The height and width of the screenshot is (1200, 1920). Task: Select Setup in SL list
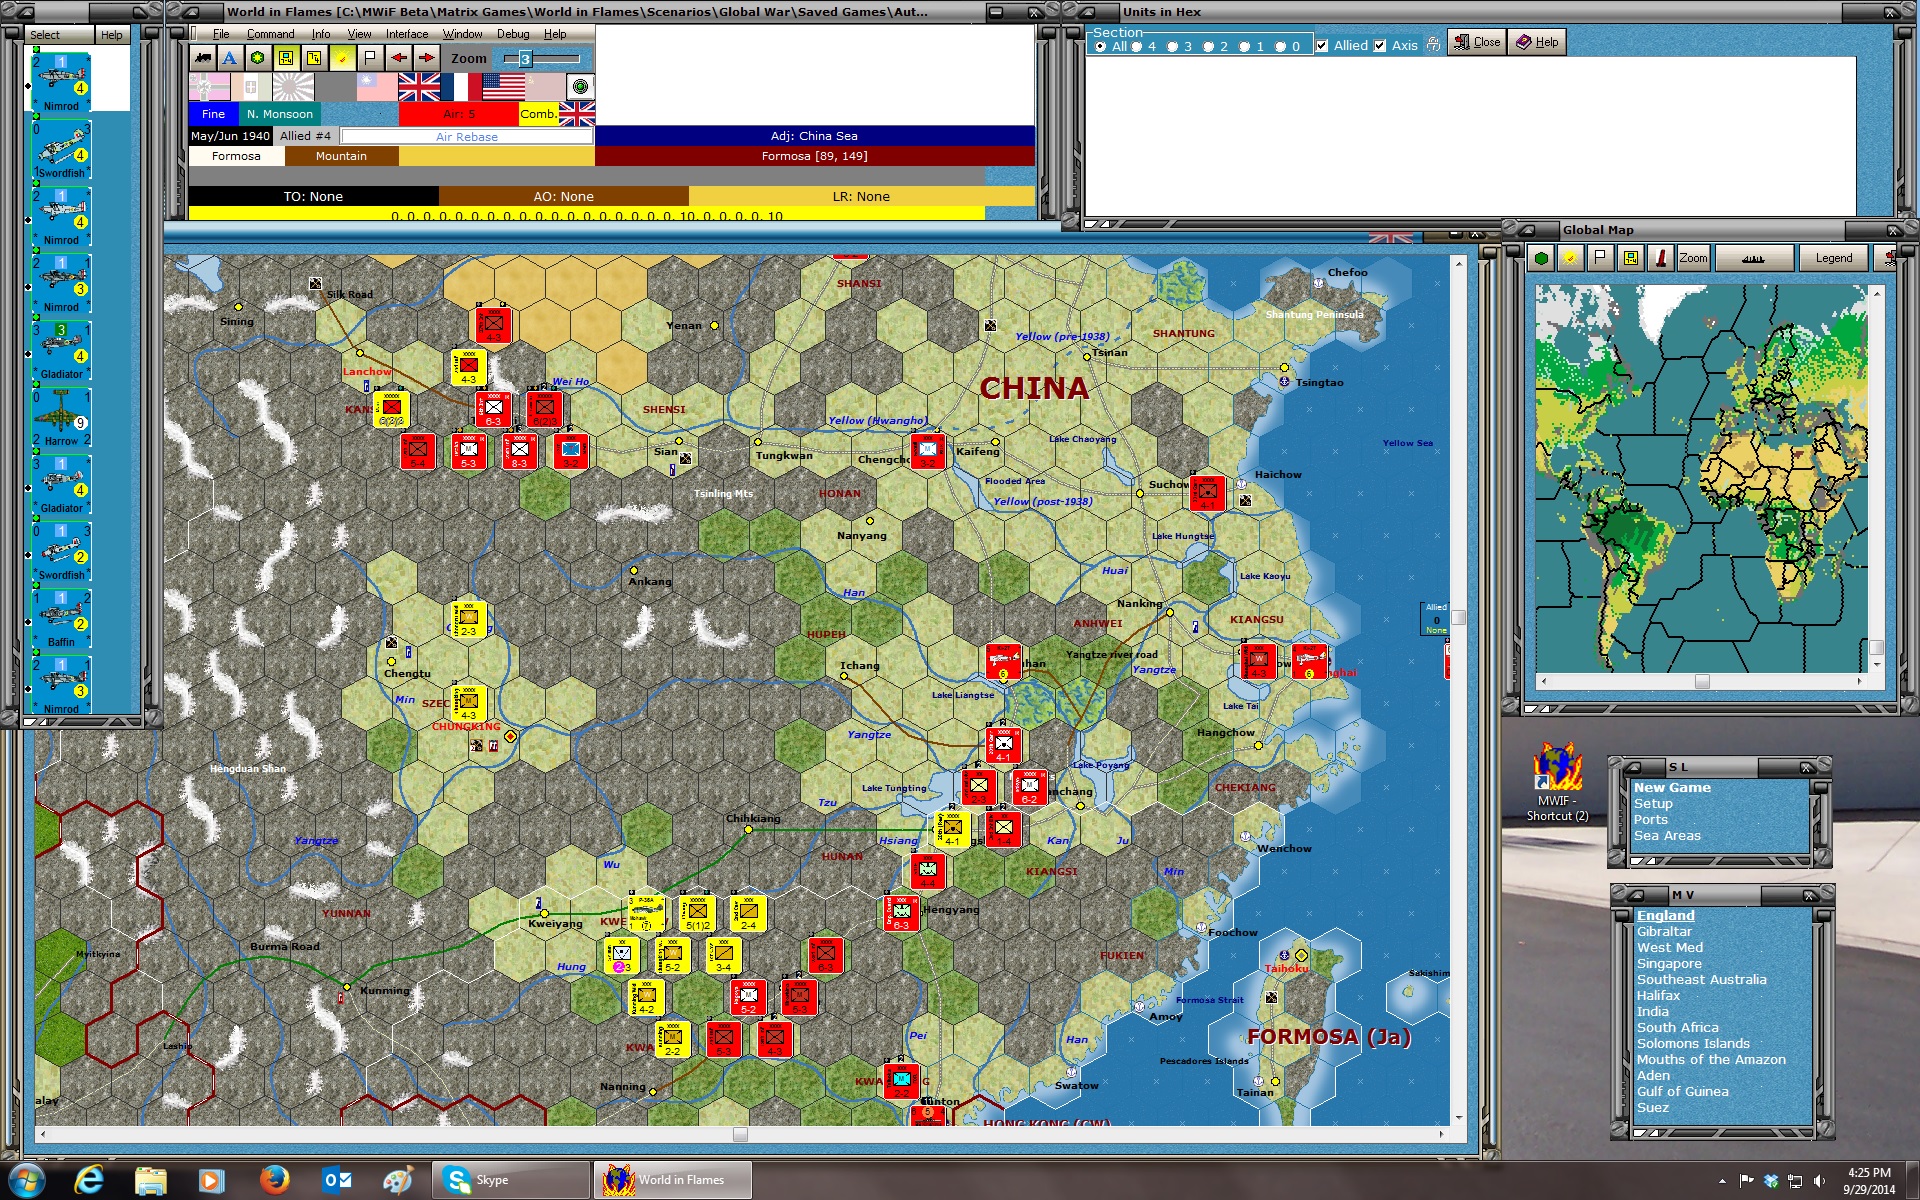click(x=1653, y=804)
